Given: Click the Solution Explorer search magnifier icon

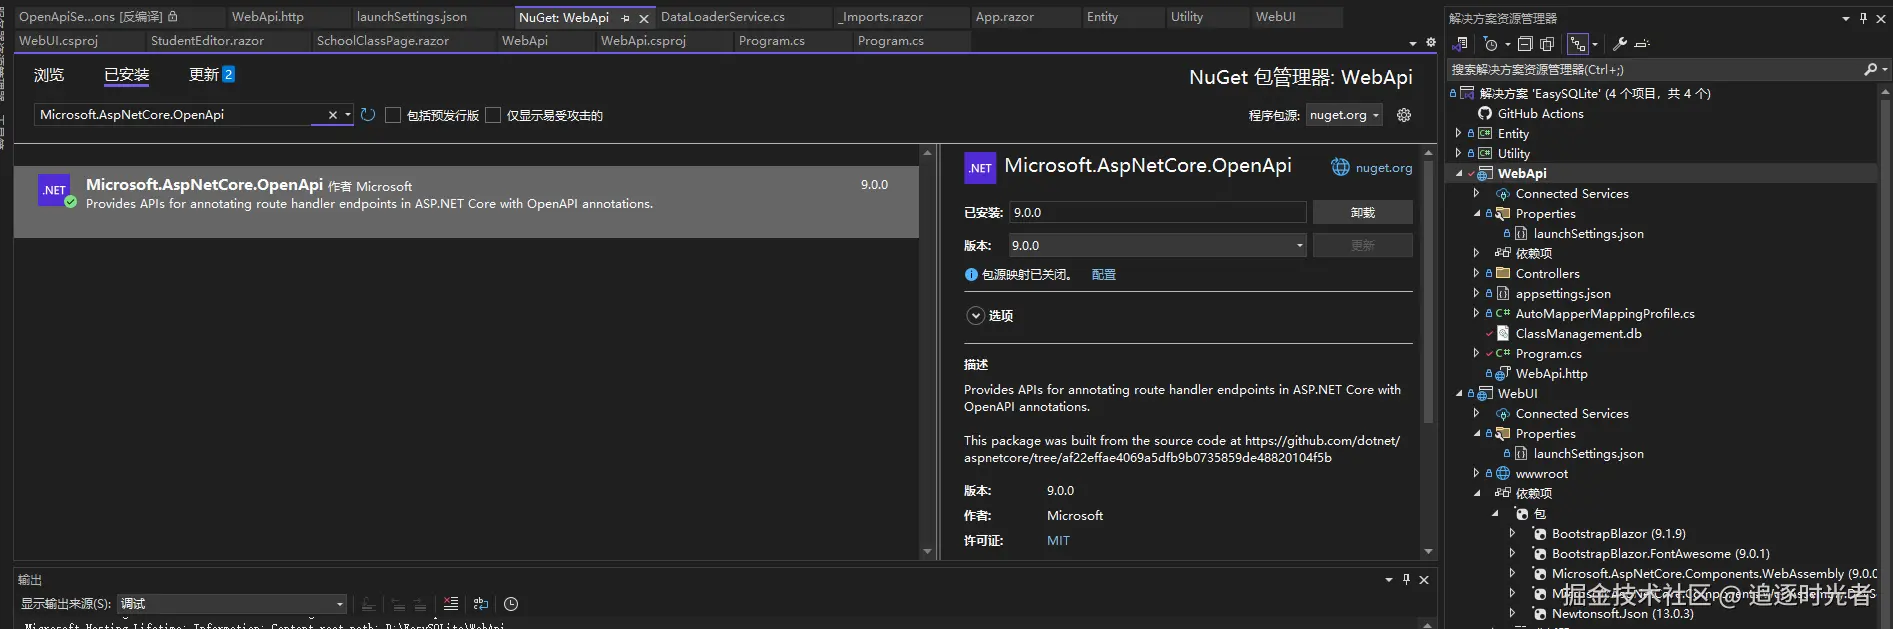Looking at the screenshot, I should [x=1870, y=69].
